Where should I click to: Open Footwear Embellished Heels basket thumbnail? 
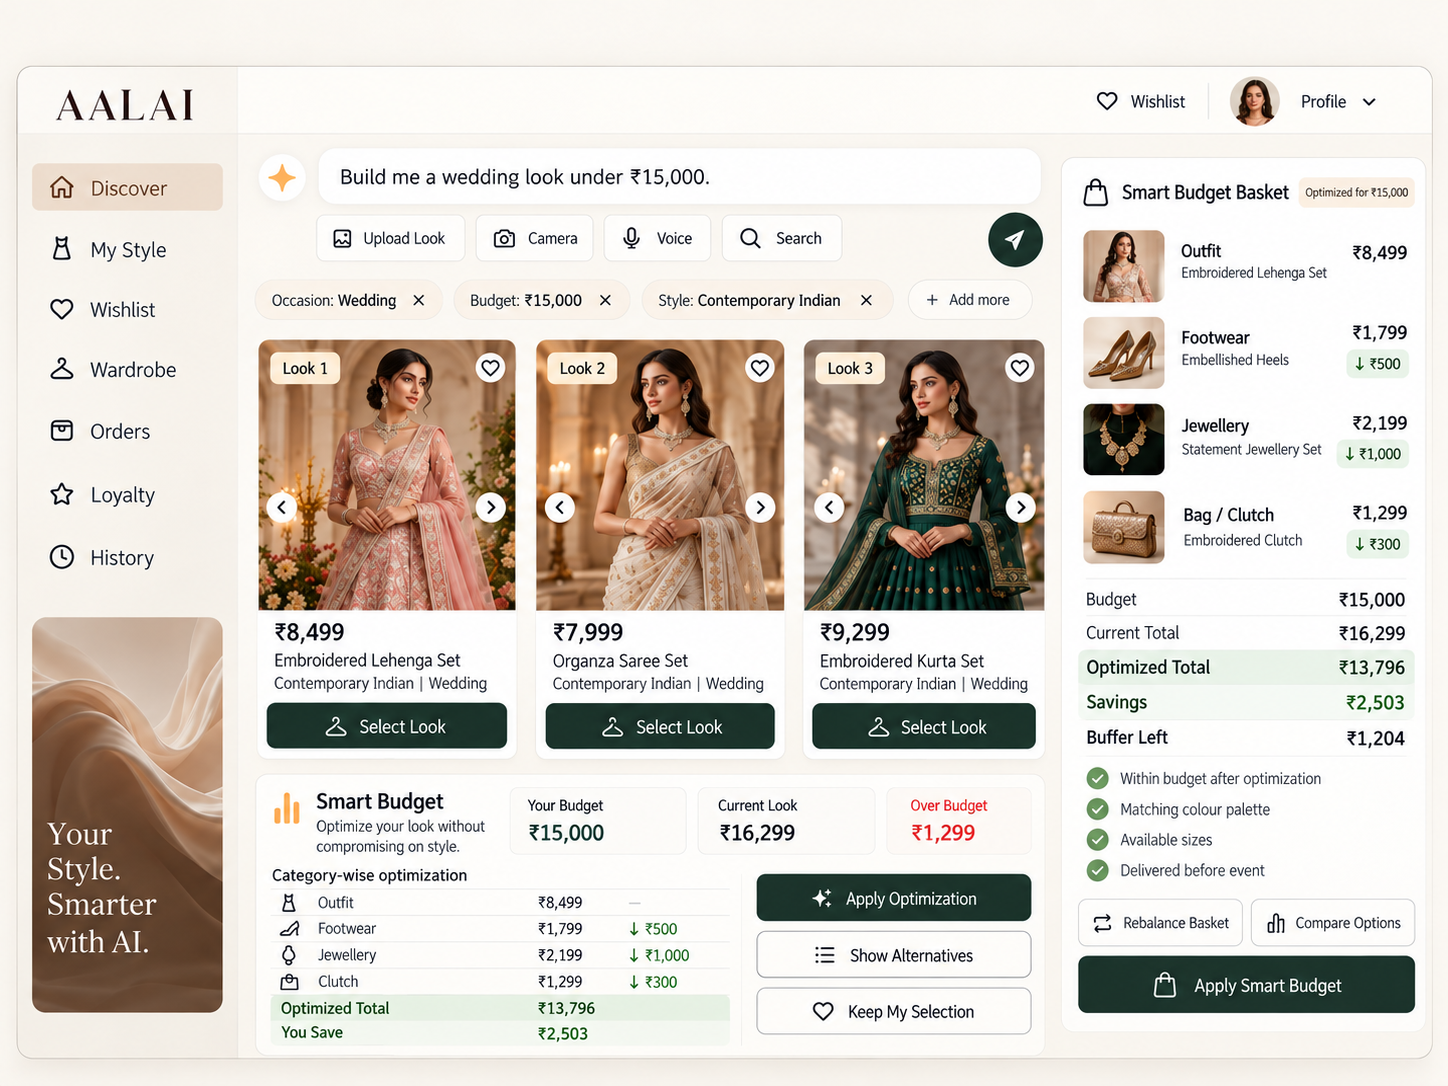pyautogui.click(x=1124, y=353)
